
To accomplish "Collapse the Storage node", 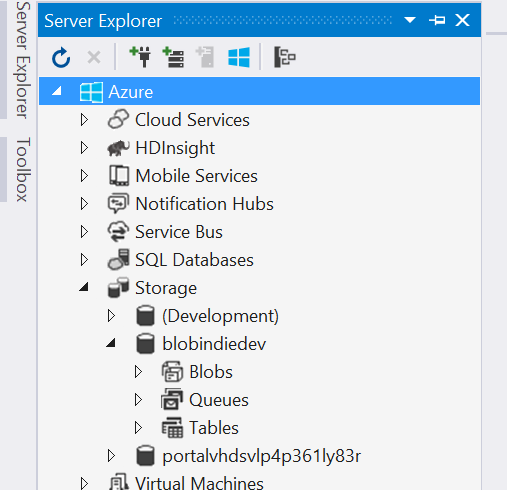I will tap(84, 287).
